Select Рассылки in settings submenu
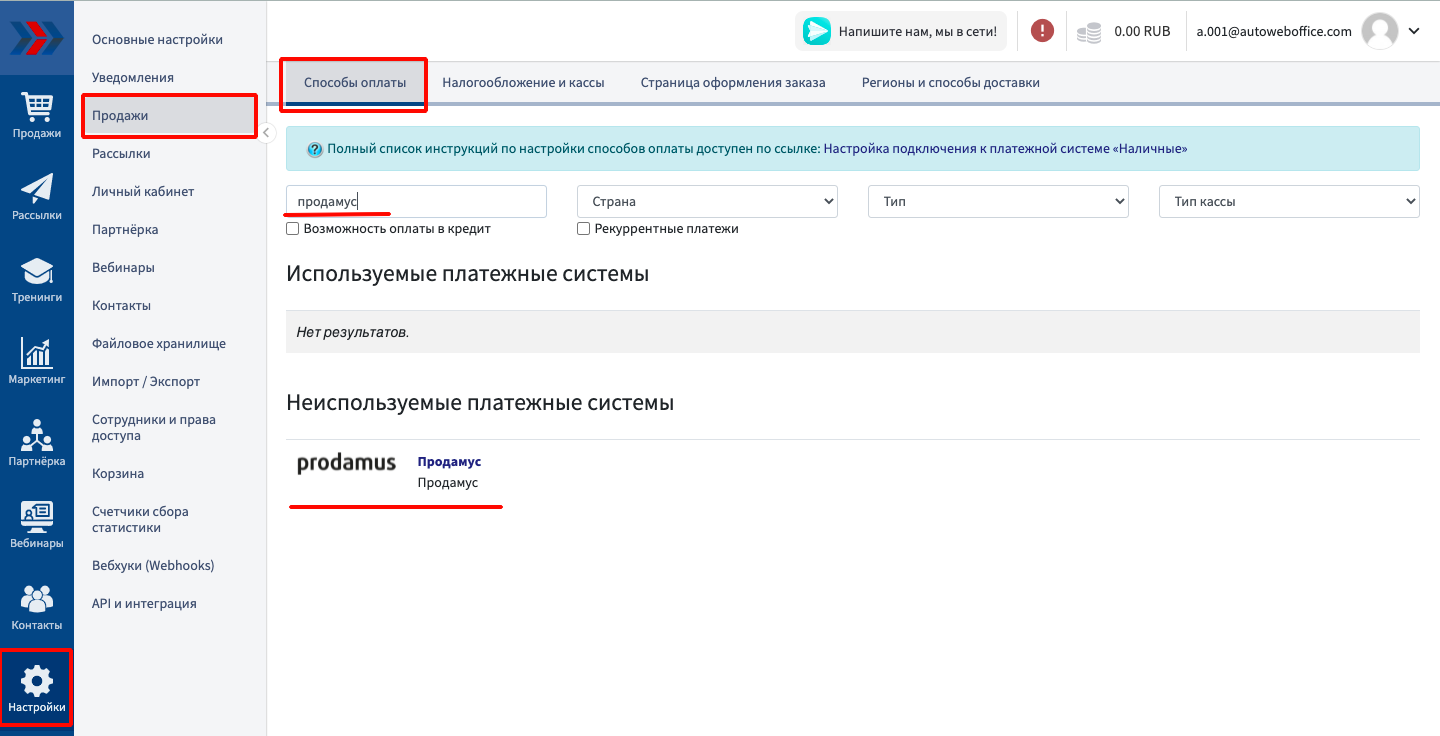Screen dimensions: 1440x736 coord(121,154)
